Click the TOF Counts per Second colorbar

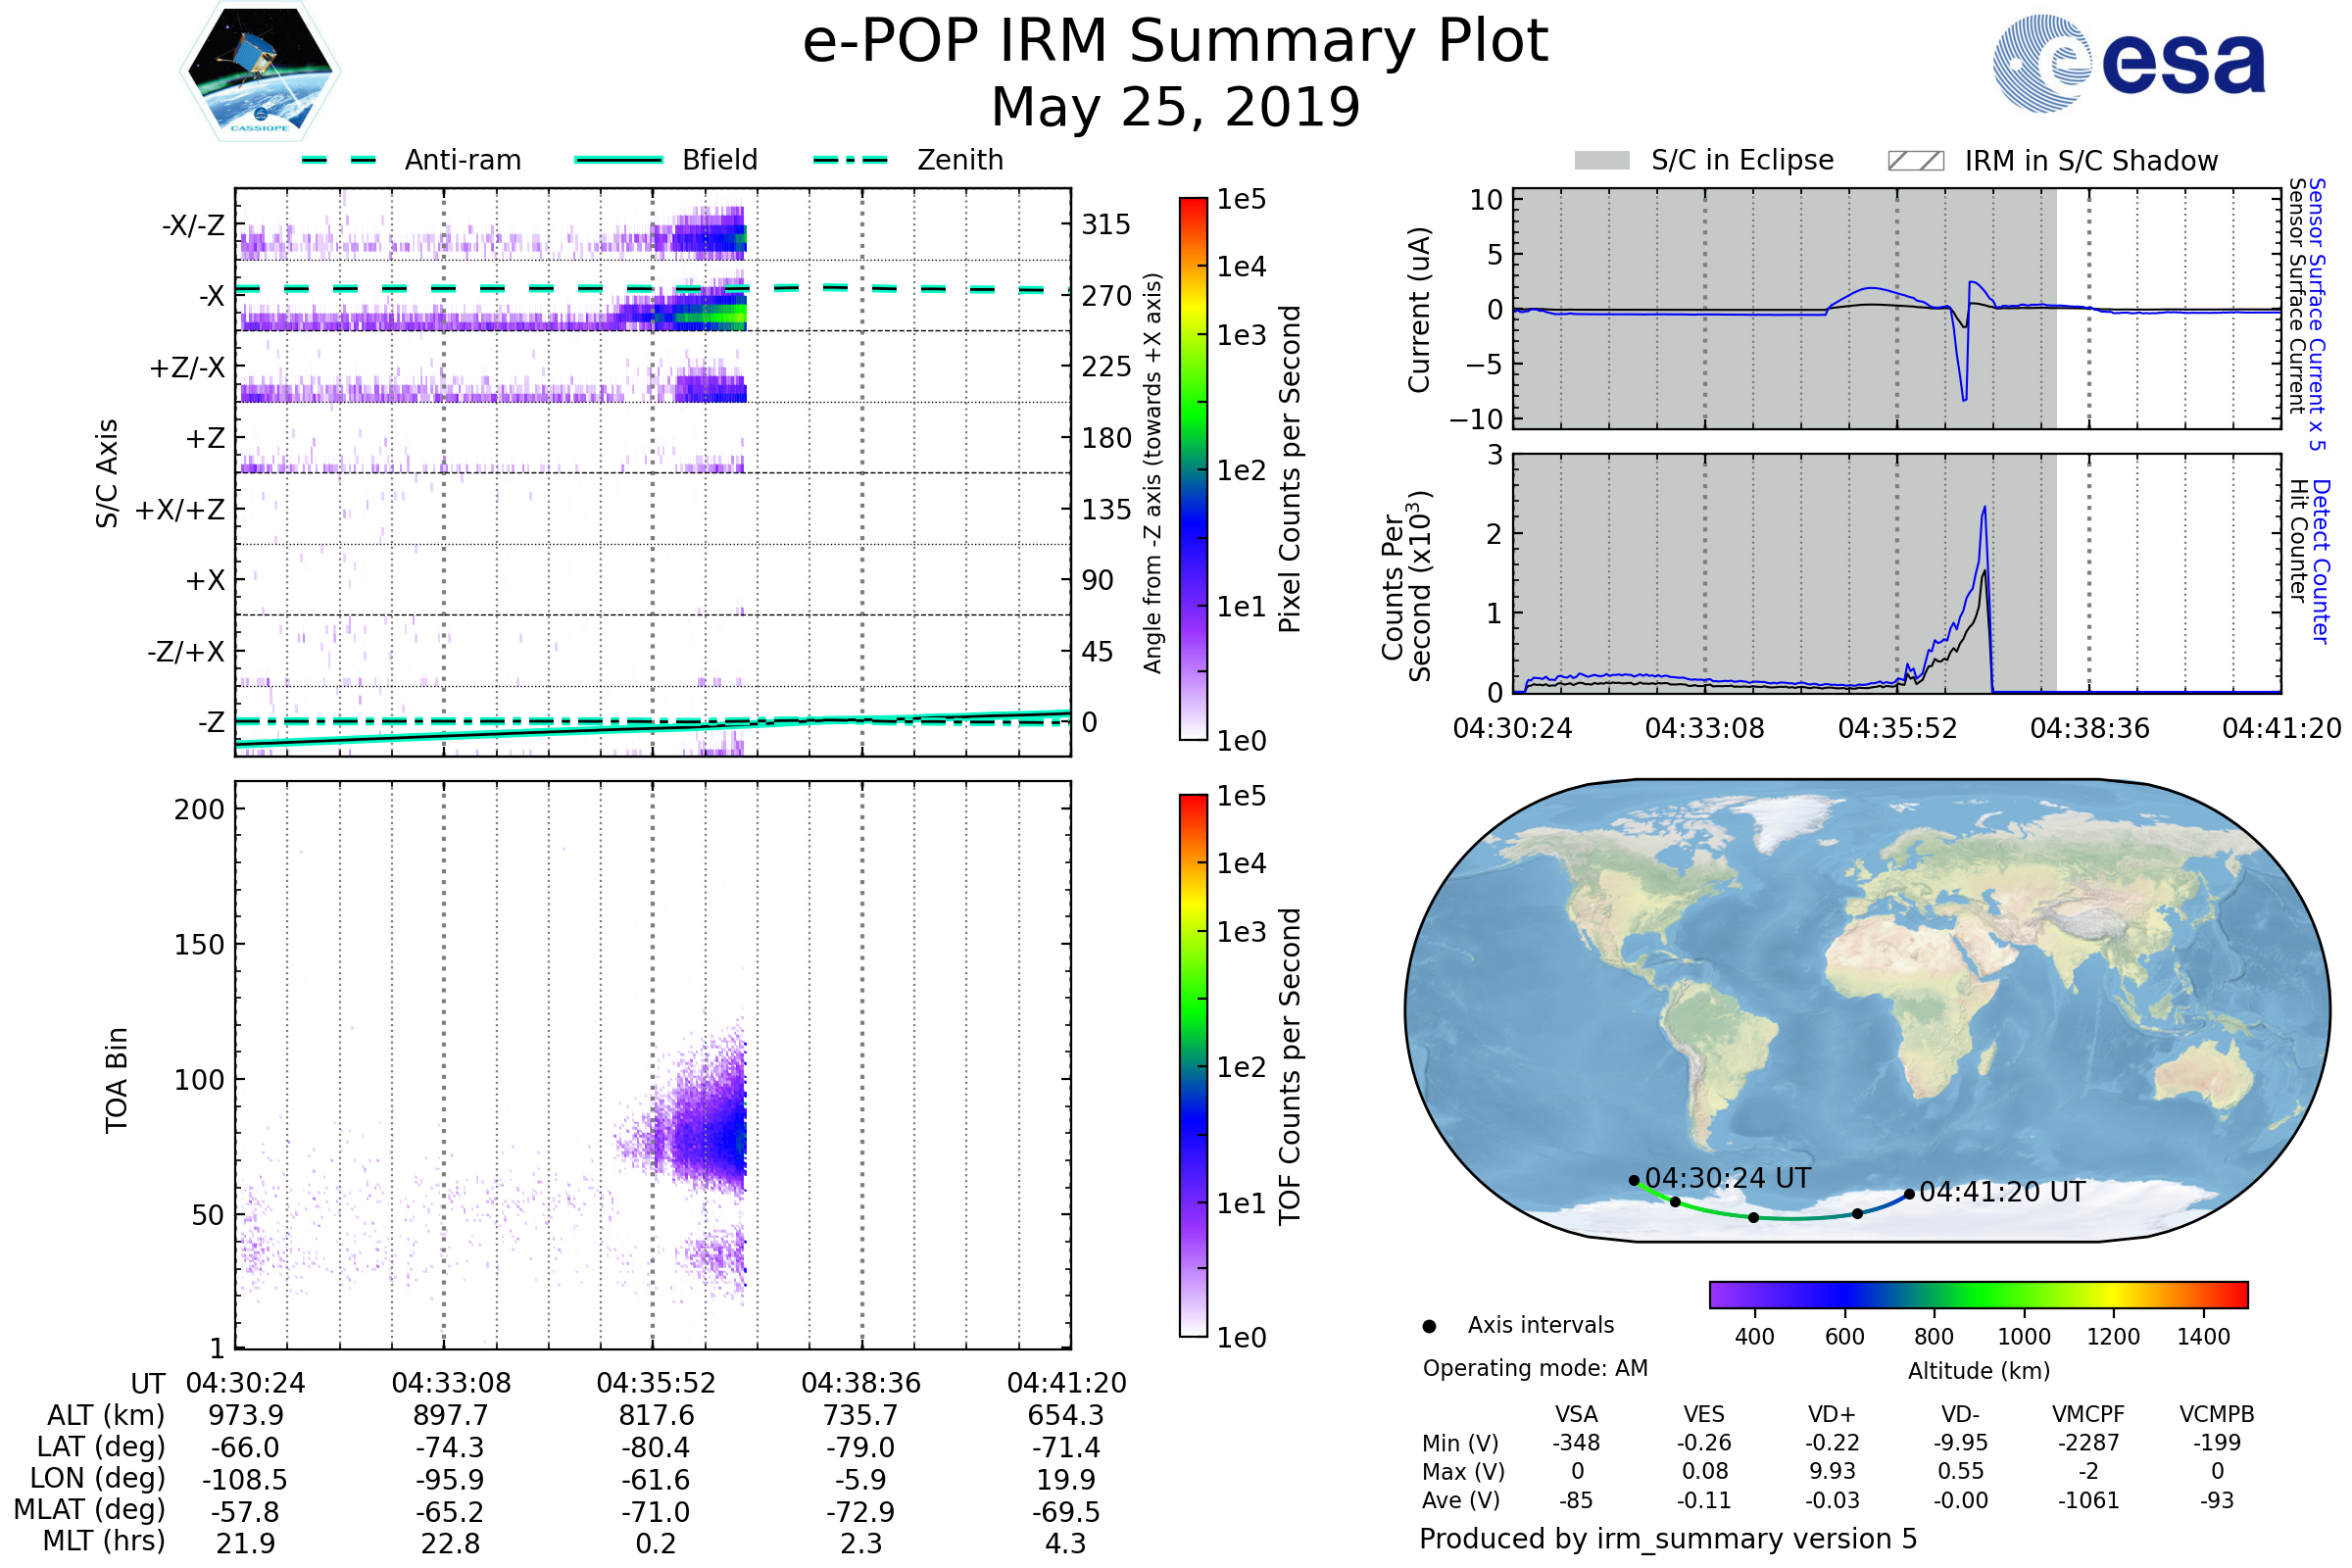[1193, 1065]
